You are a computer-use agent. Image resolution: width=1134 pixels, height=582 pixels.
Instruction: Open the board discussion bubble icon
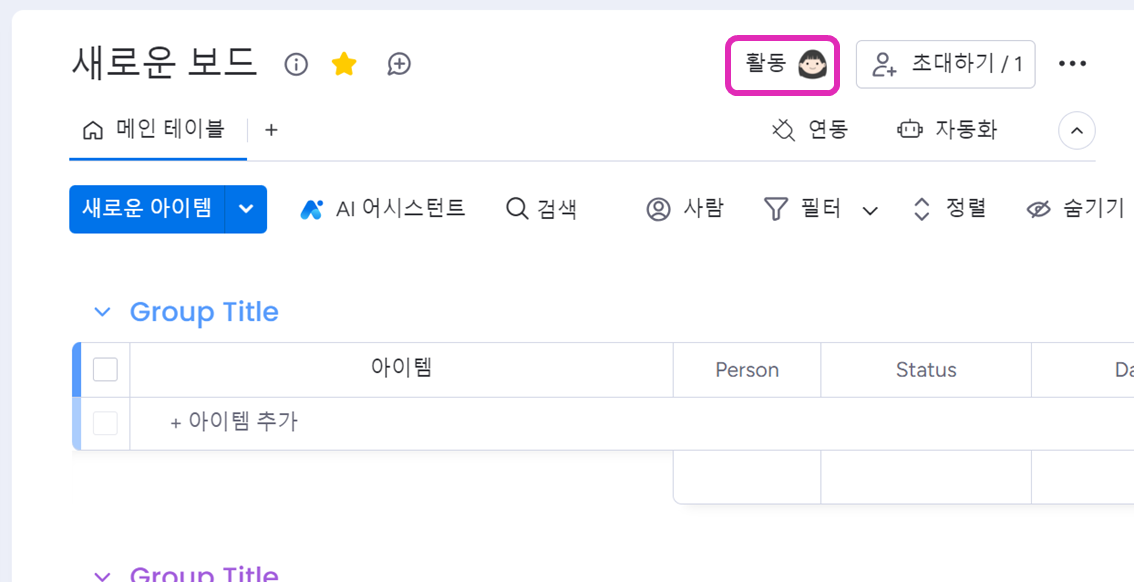398,64
